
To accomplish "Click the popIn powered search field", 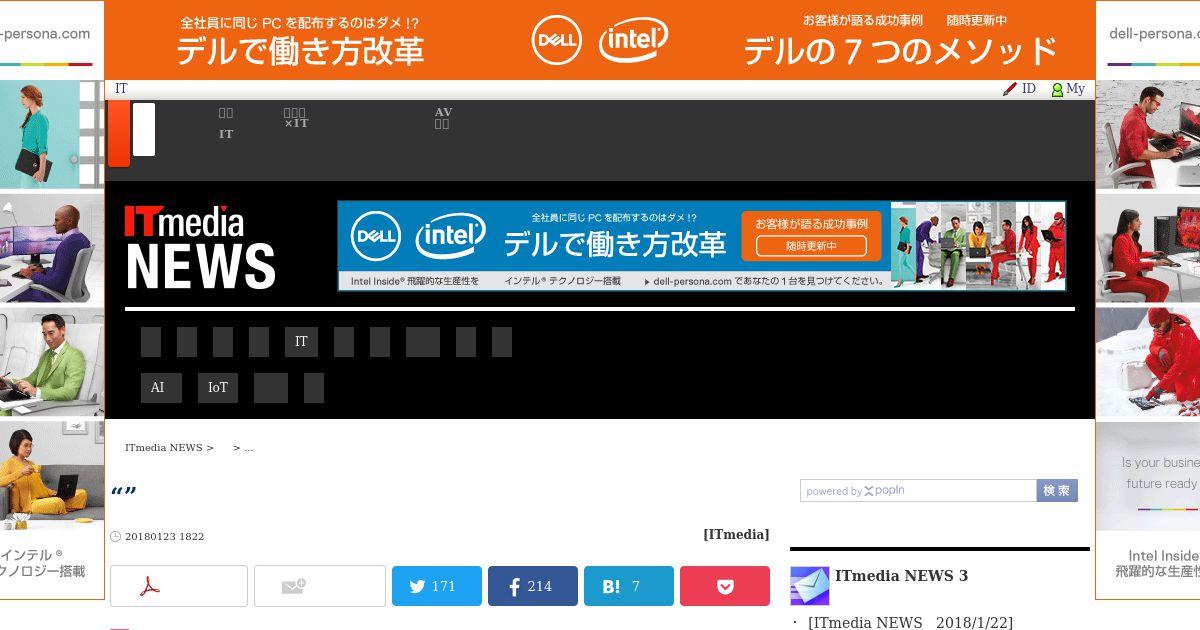I will pos(918,491).
